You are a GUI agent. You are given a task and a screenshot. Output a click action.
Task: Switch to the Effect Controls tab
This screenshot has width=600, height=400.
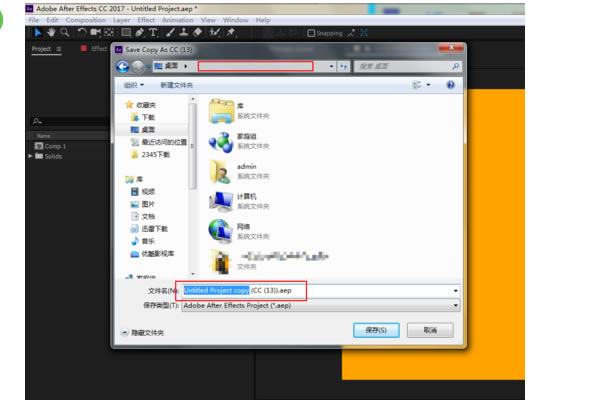point(99,49)
